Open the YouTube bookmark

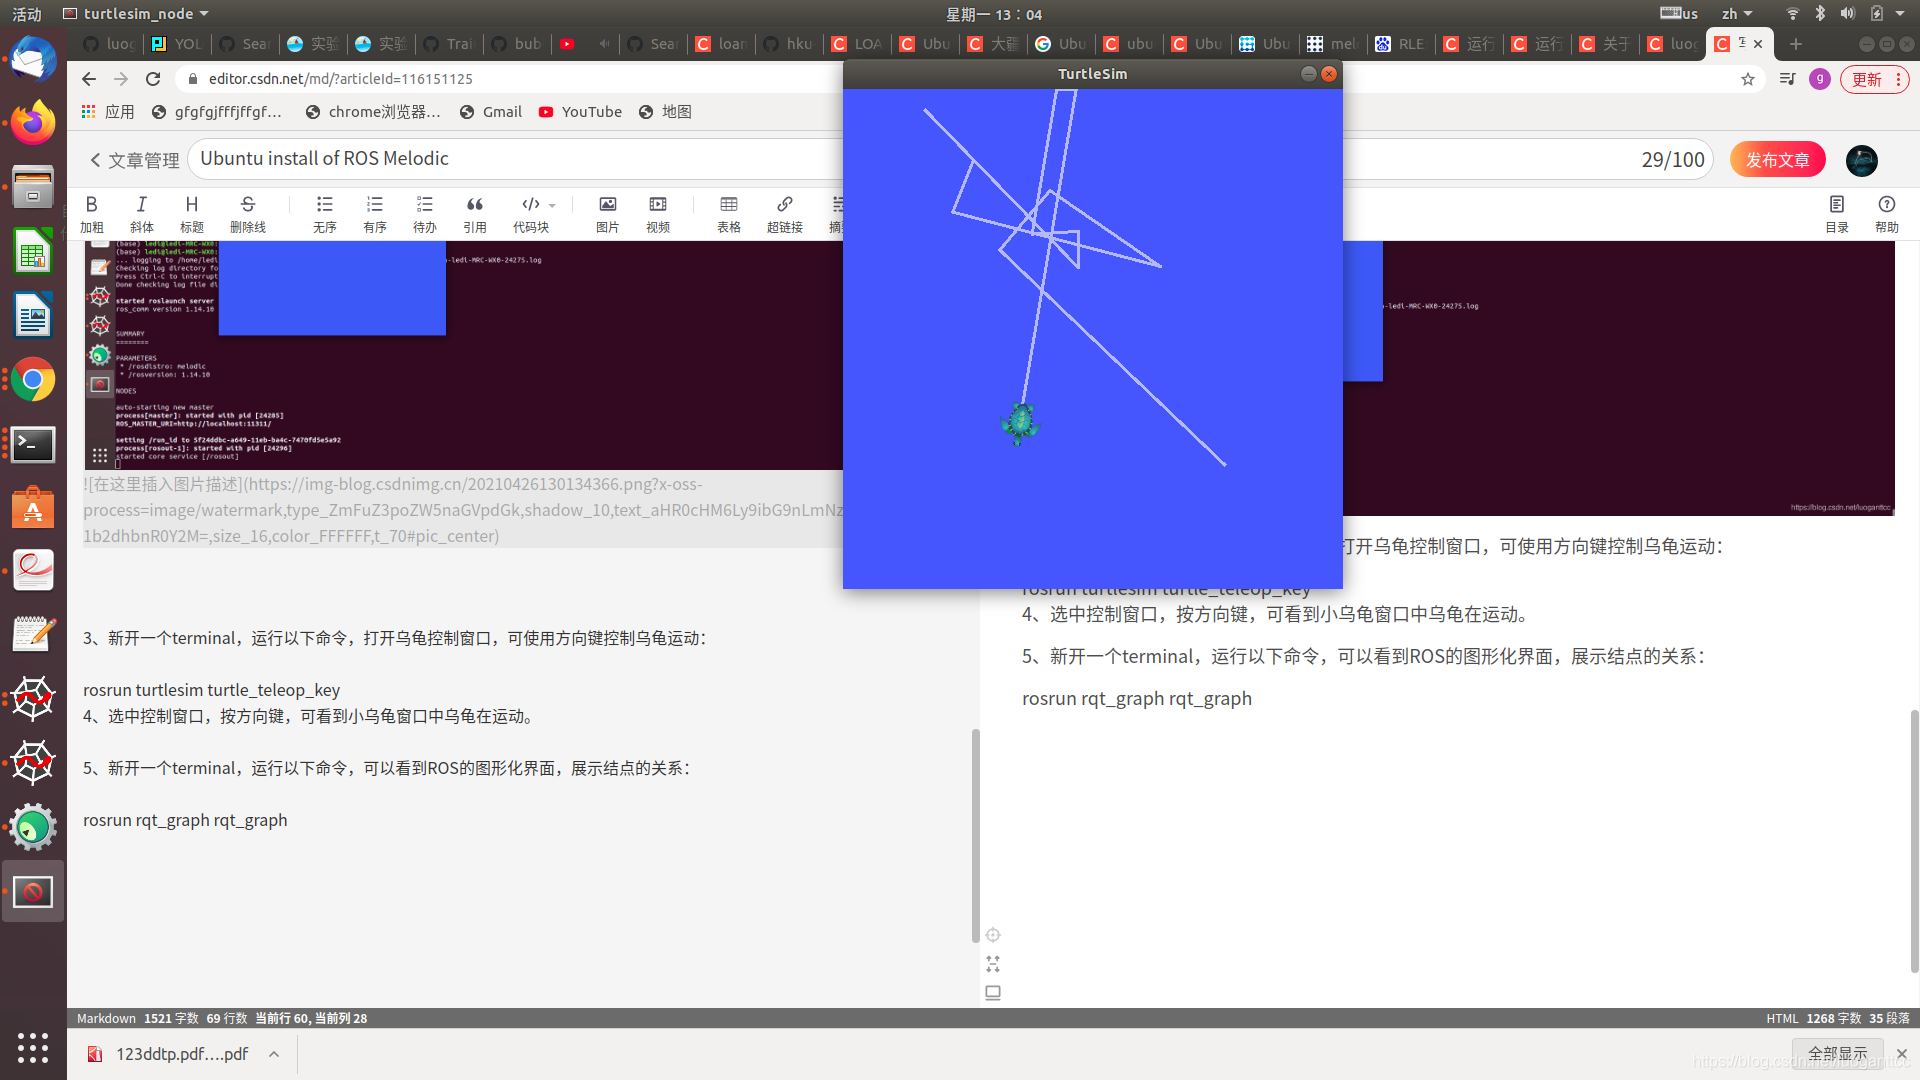[580, 112]
